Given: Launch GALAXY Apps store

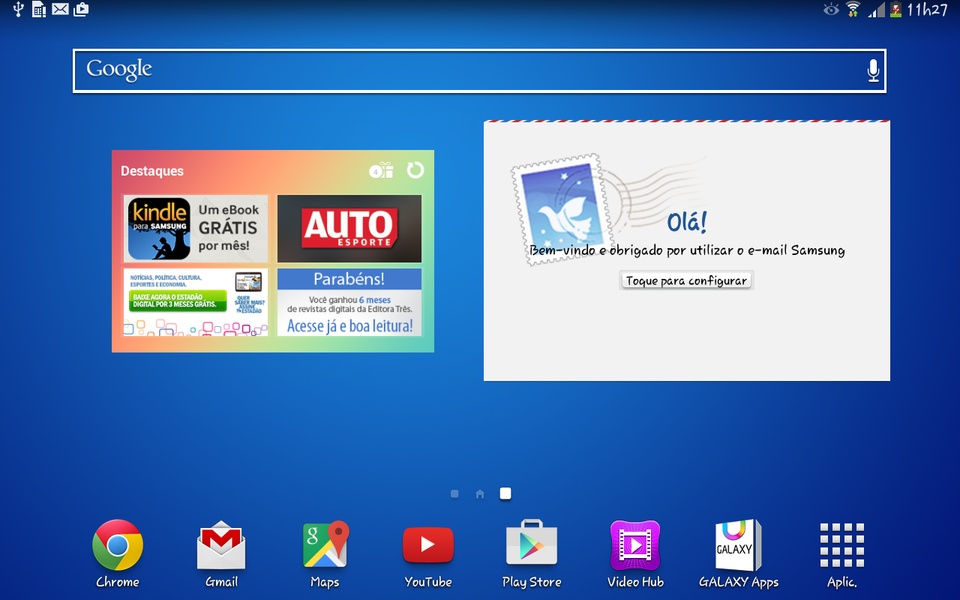Looking at the screenshot, I should pyautogui.click(x=738, y=545).
